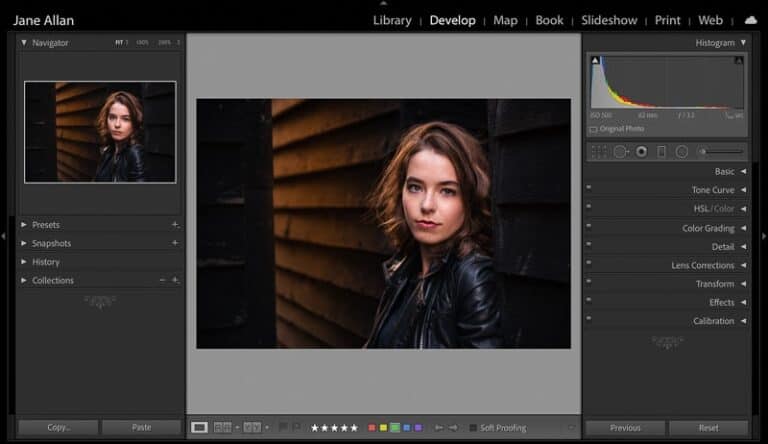Hide the left panel group arrow
The height and width of the screenshot is (444, 768).
pyautogui.click(x=3, y=236)
